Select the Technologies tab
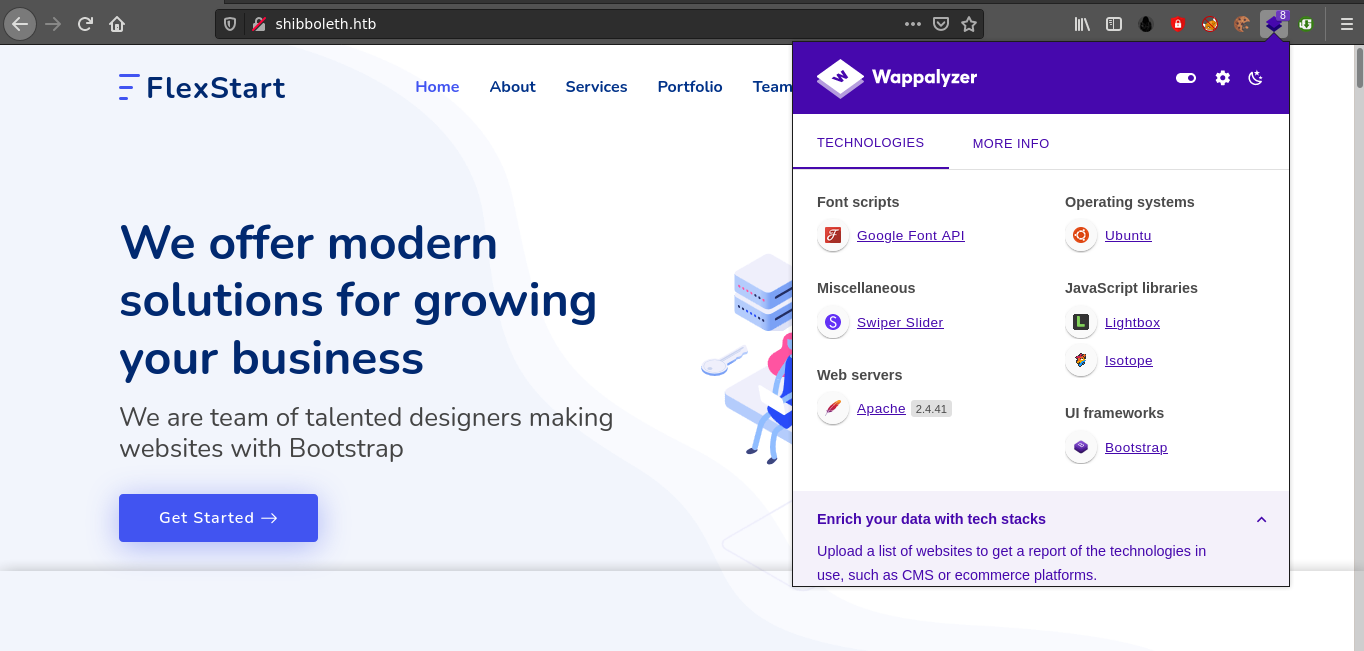Screen dimensions: 1364x651 click(x=870, y=143)
